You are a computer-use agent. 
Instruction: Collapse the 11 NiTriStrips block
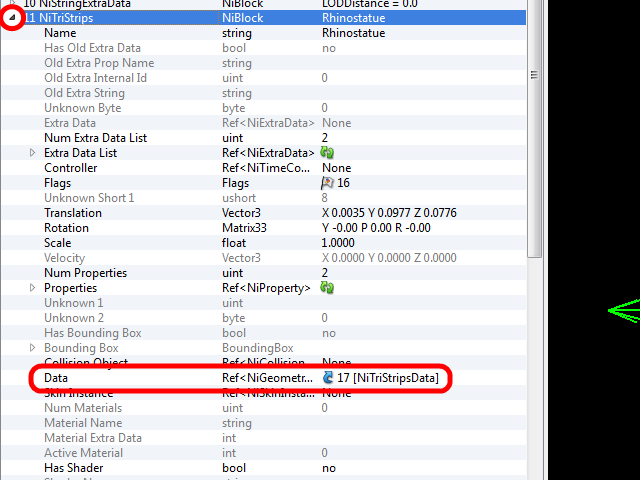point(12,18)
